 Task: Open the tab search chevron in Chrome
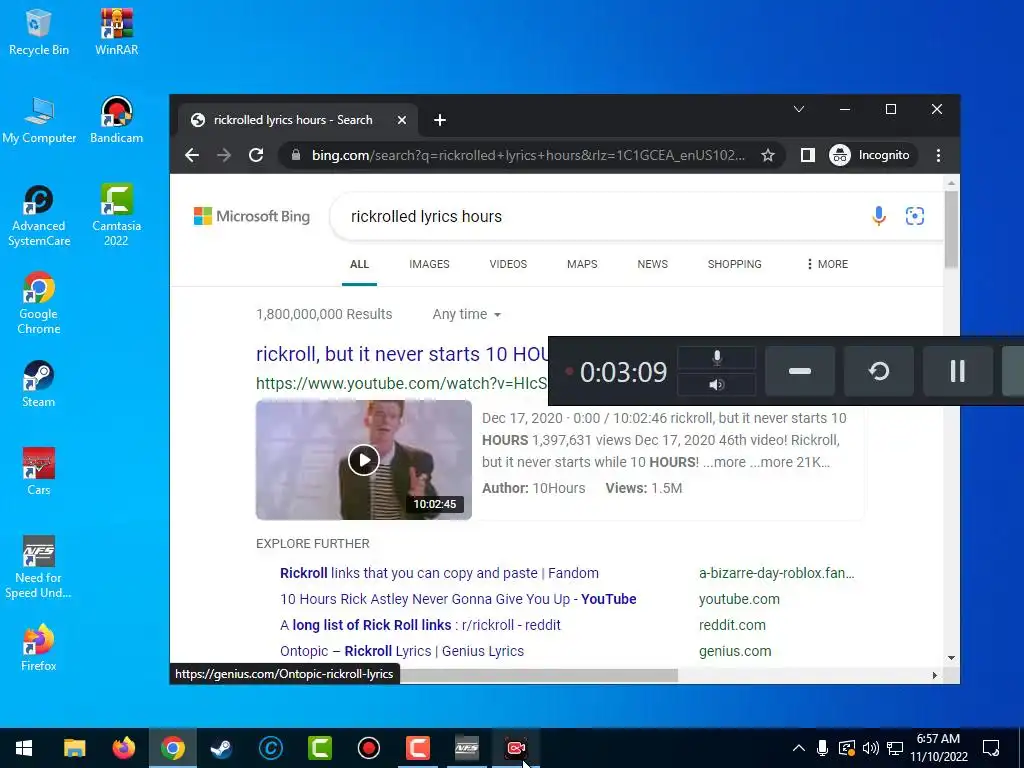pyautogui.click(x=799, y=109)
